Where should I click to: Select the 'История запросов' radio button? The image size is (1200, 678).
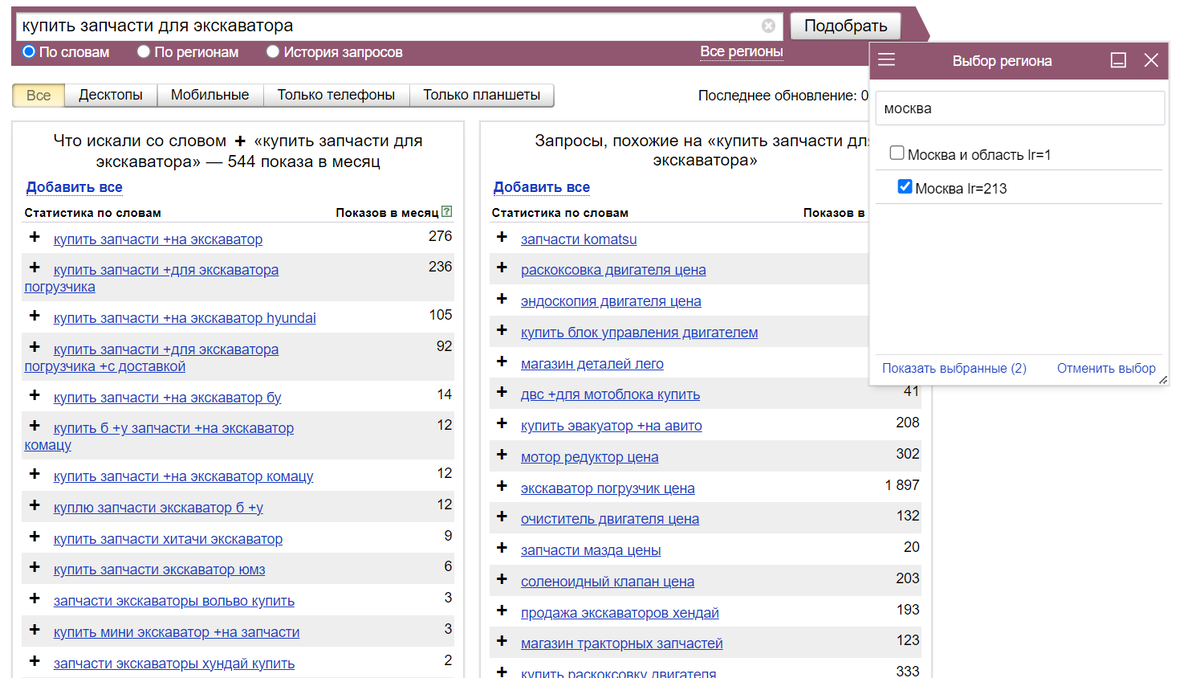point(273,52)
